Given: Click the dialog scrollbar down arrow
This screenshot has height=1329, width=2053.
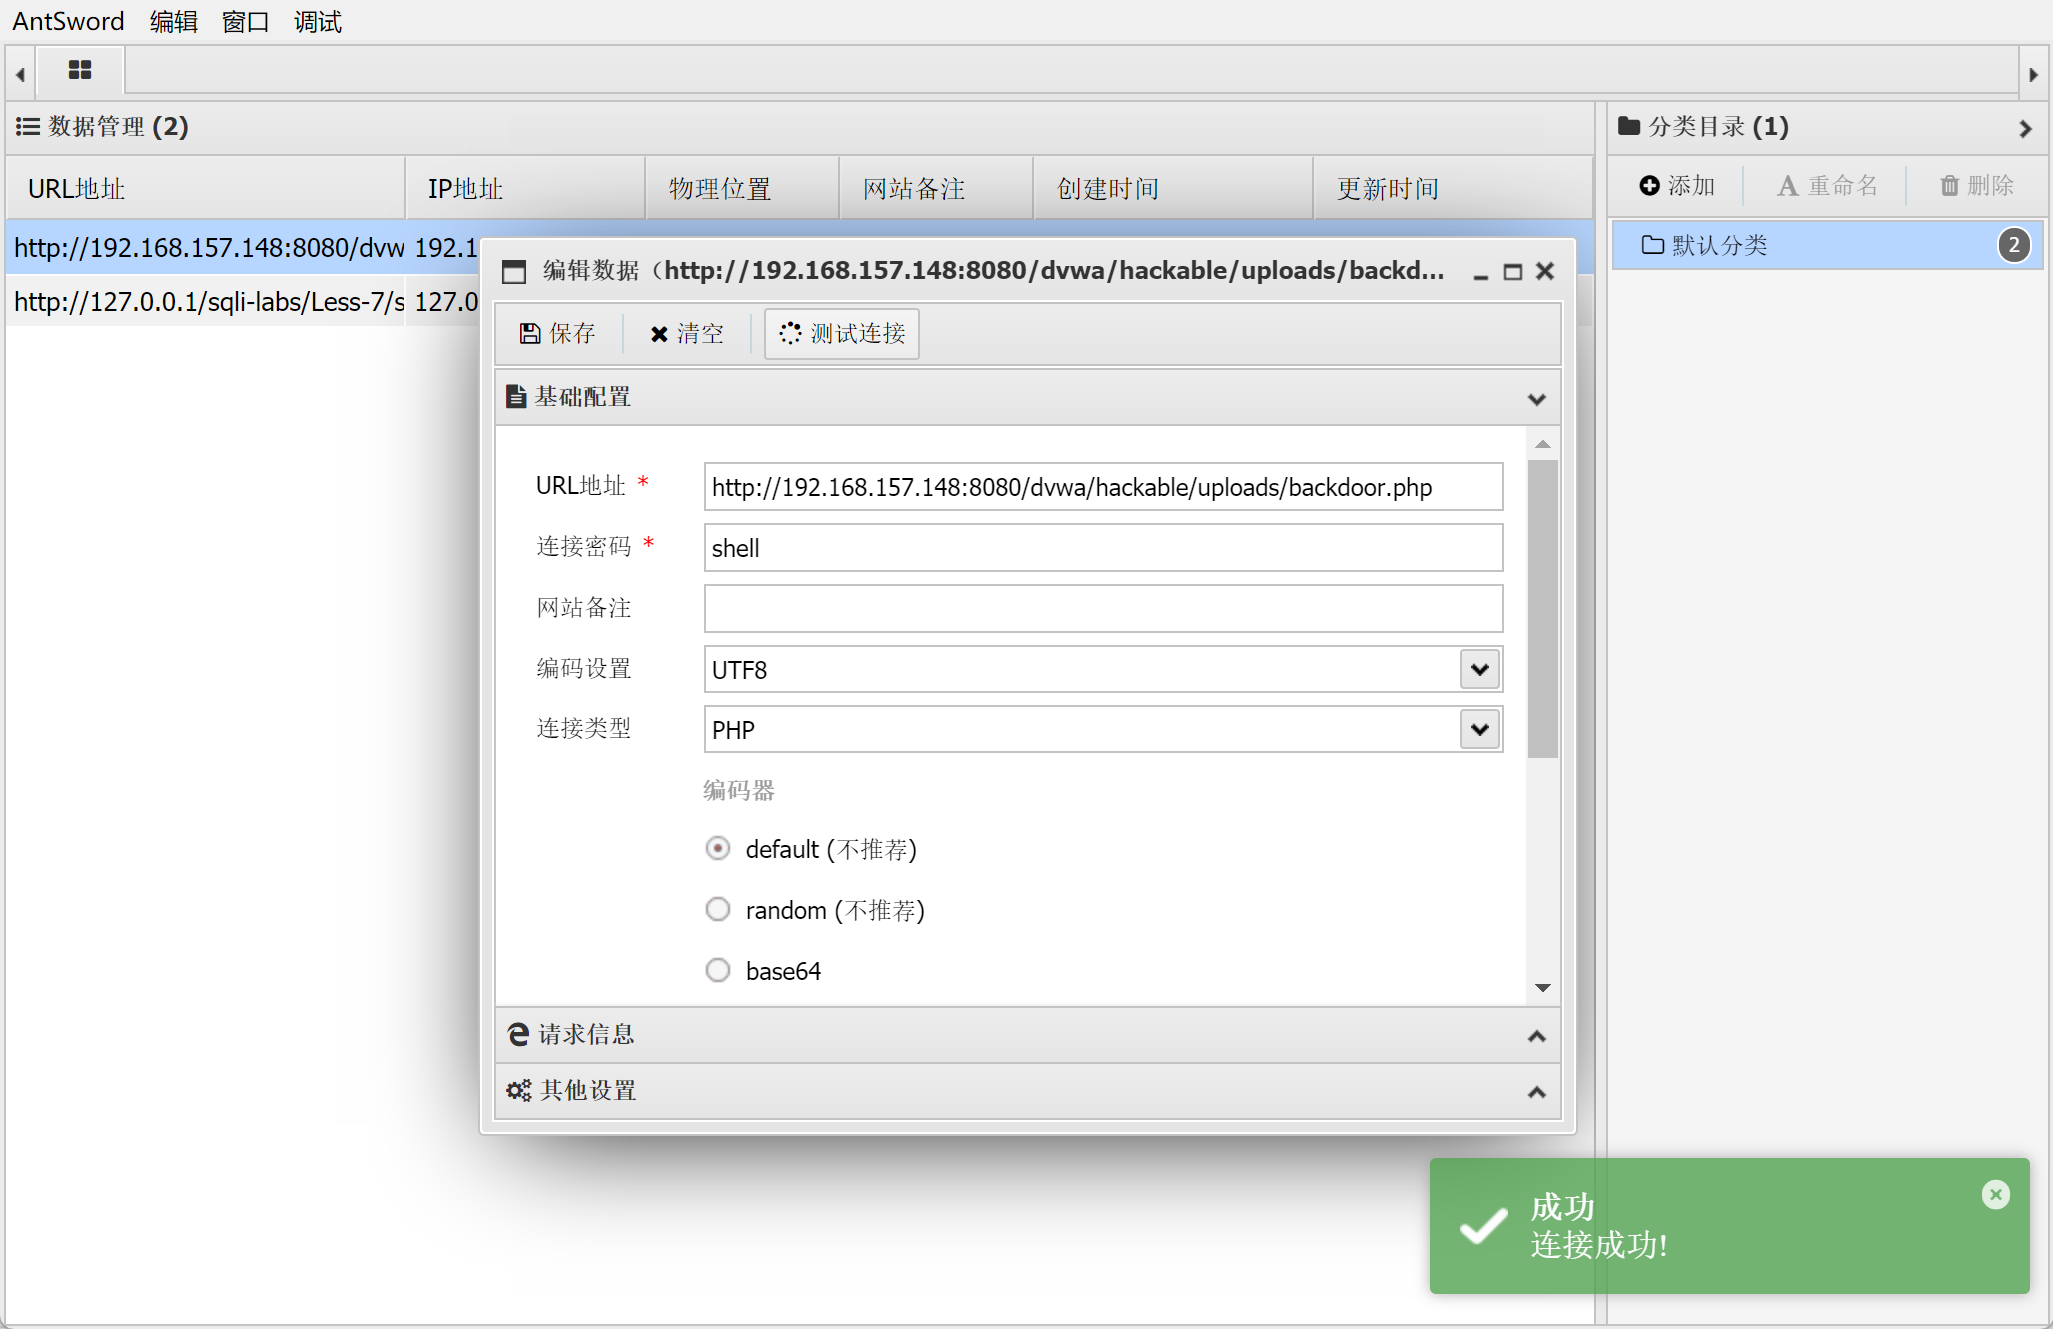Looking at the screenshot, I should (1543, 988).
